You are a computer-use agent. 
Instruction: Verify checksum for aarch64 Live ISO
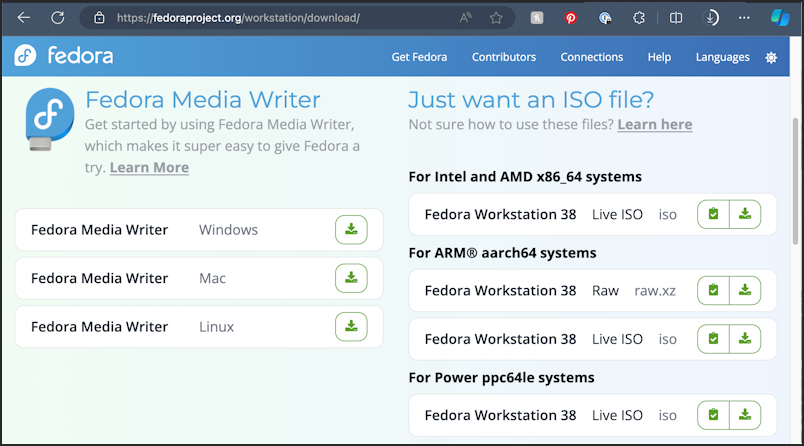[x=713, y=339]
